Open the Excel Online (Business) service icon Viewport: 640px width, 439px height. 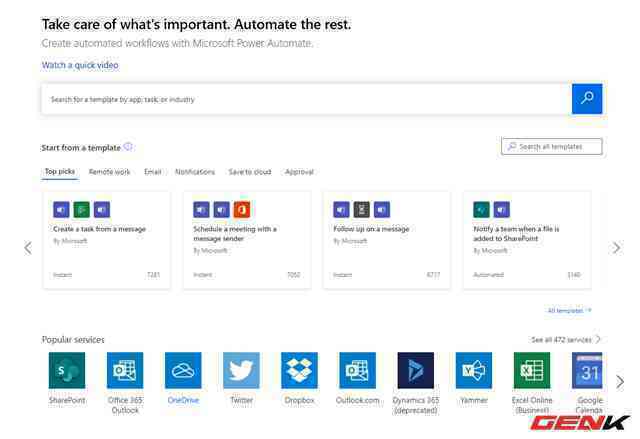pos(532,370)
